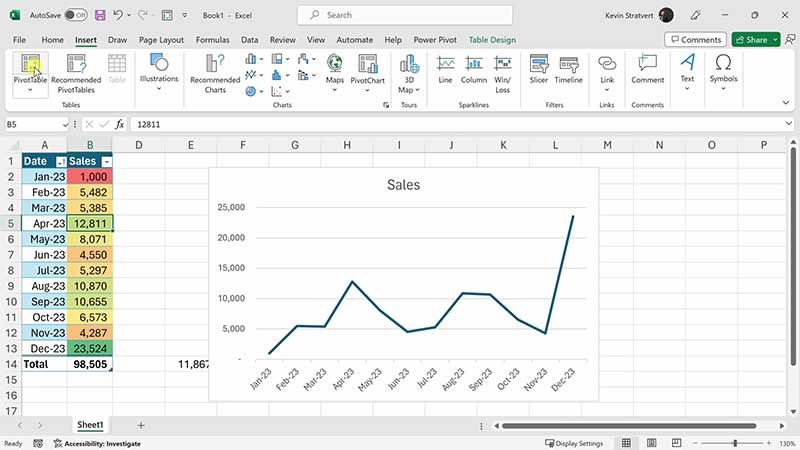Insert a Line sparkline

pyautogui.click(x=445, y=69)
